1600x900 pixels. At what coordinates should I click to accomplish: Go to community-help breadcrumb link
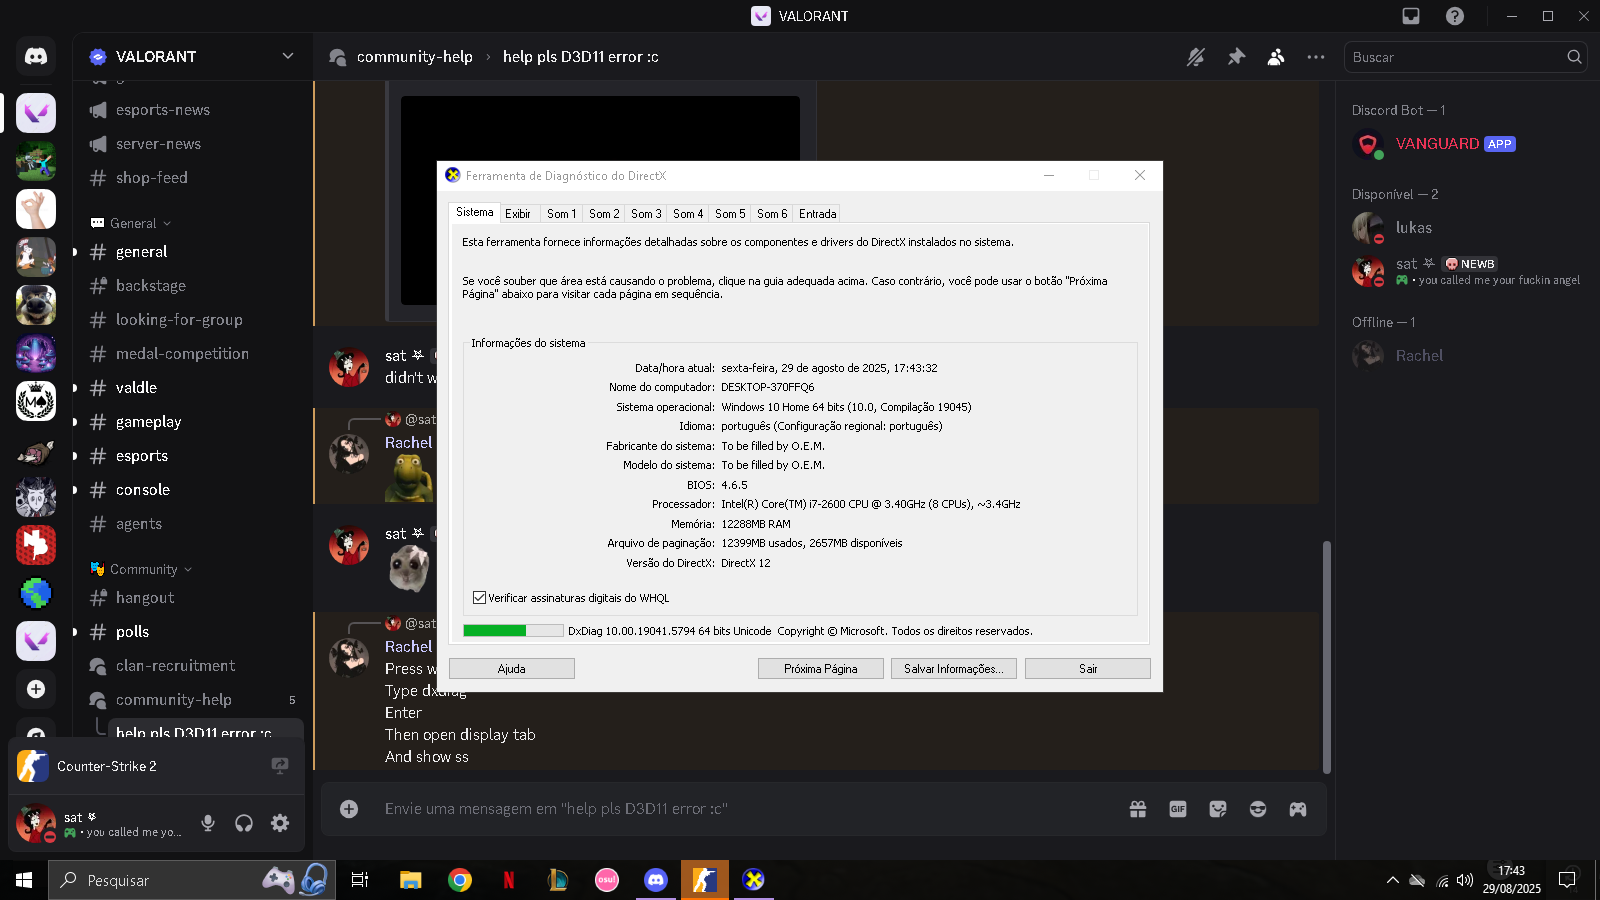tap(414, 57)
